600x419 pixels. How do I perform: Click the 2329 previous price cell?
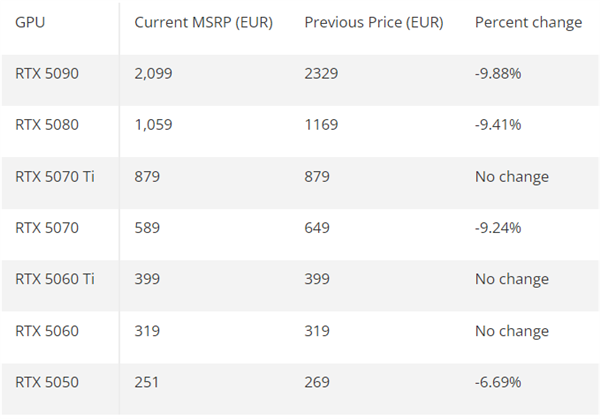pos(322,73)
